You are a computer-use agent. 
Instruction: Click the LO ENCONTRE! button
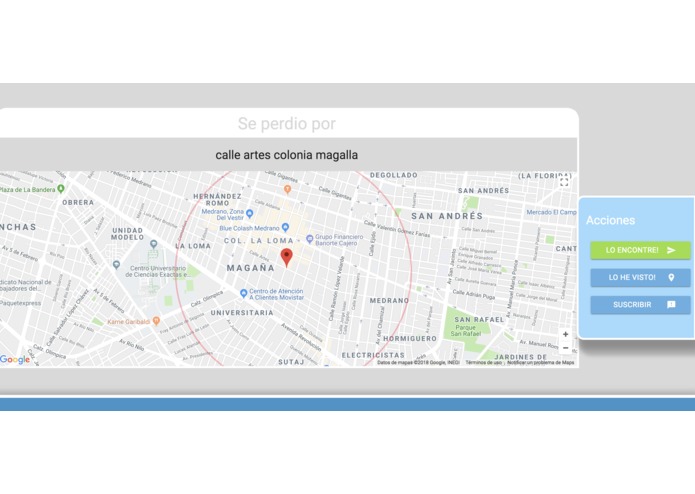click(x=640, y=250)
